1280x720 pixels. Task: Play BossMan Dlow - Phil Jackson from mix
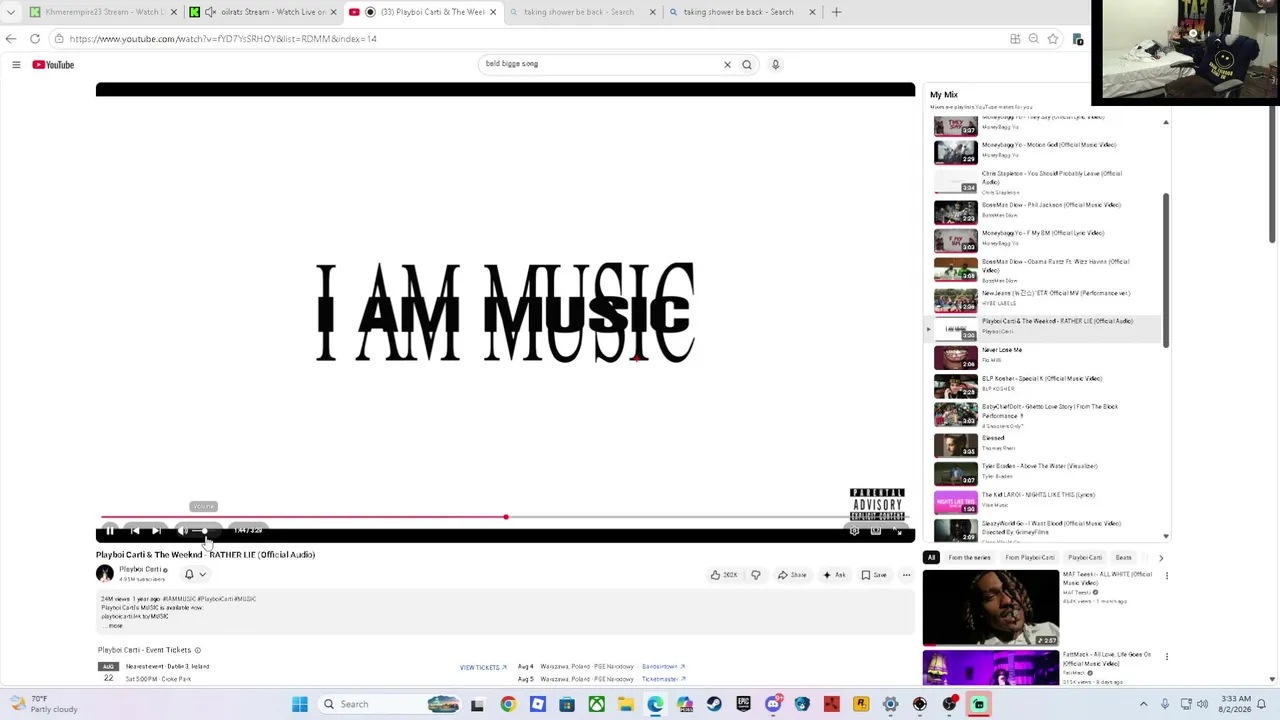[x=1045, y=211]
